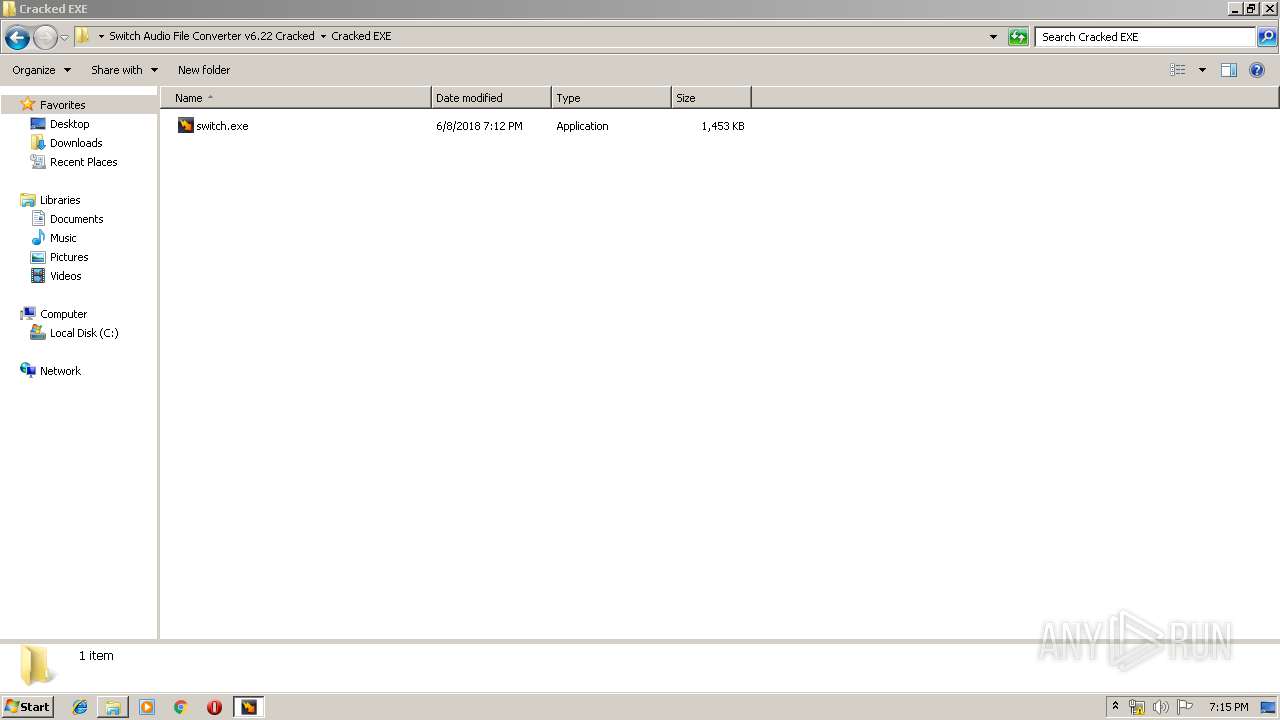Click the Start button
Screen dimensions: 1280x720
tap(28, 706)
